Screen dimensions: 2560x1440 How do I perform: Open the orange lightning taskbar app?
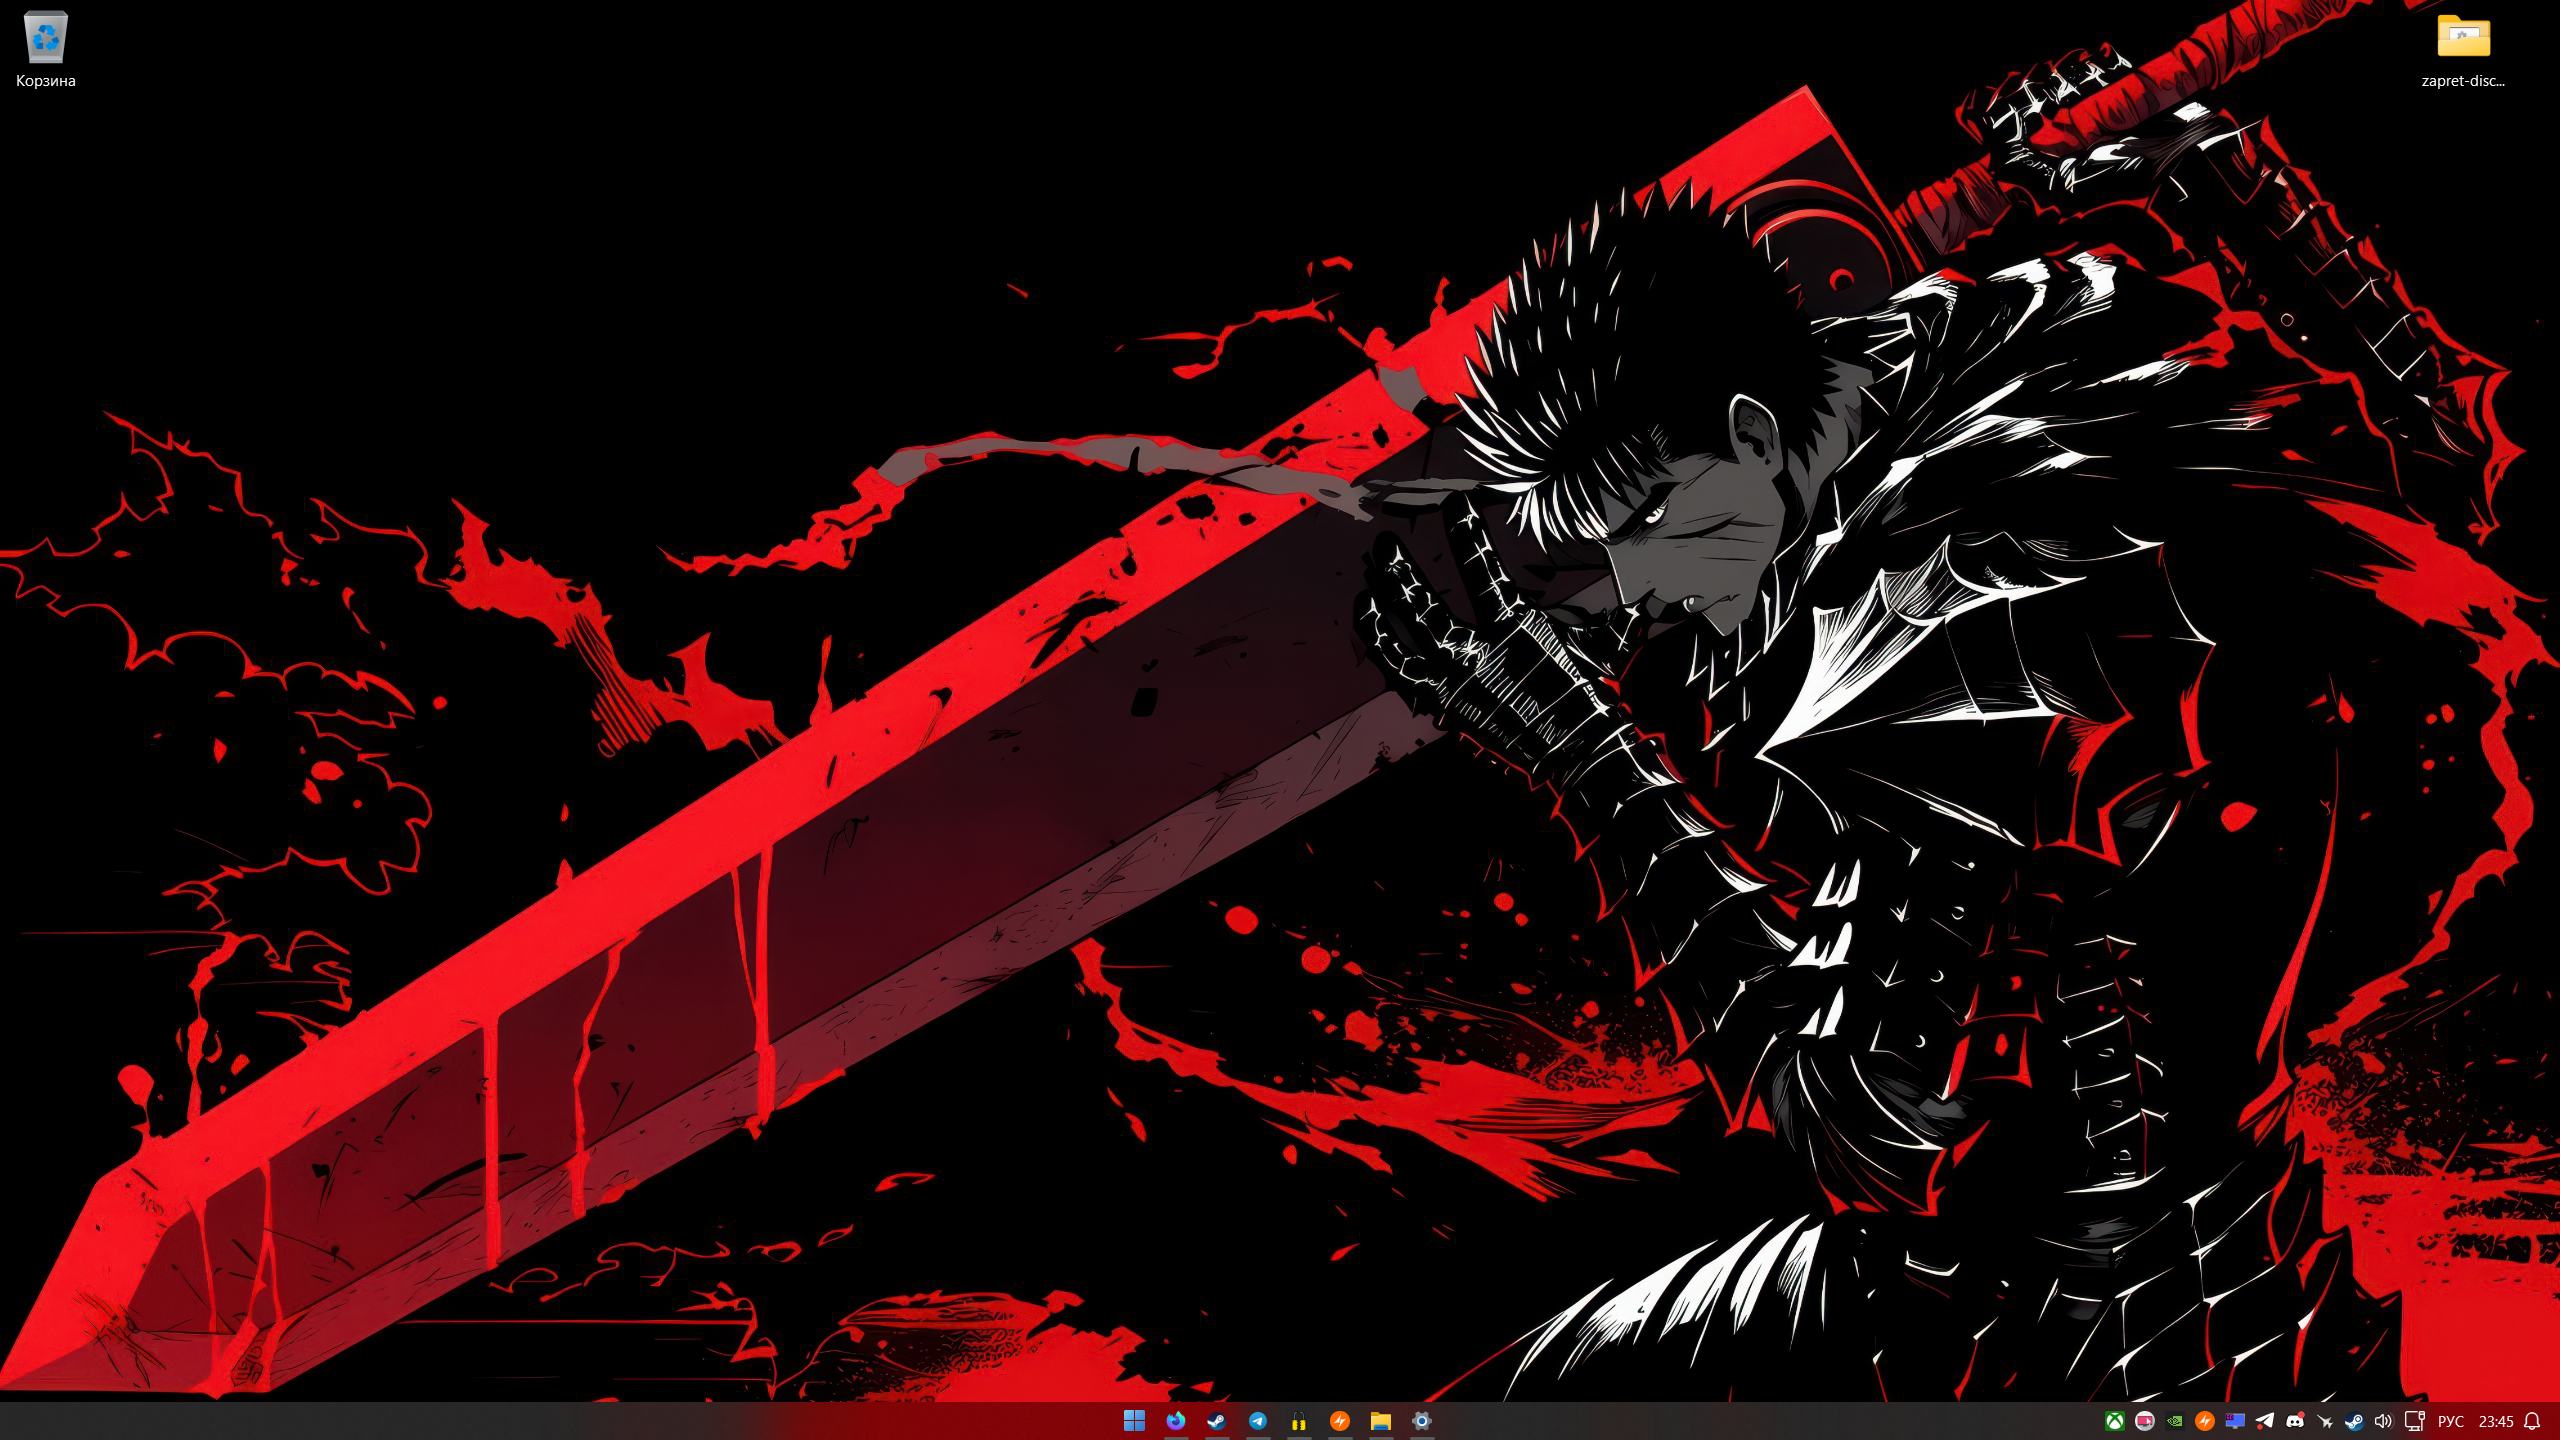(x=1340, y=1421)
